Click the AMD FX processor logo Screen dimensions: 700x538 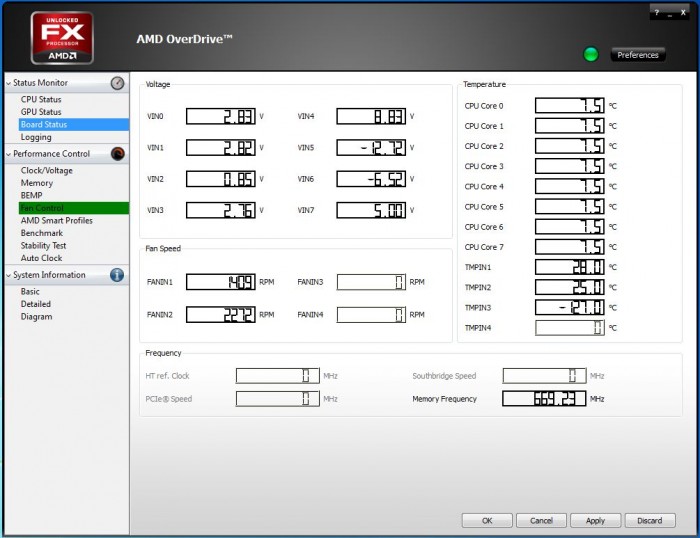pyautogui.click(x=62, y=38)
